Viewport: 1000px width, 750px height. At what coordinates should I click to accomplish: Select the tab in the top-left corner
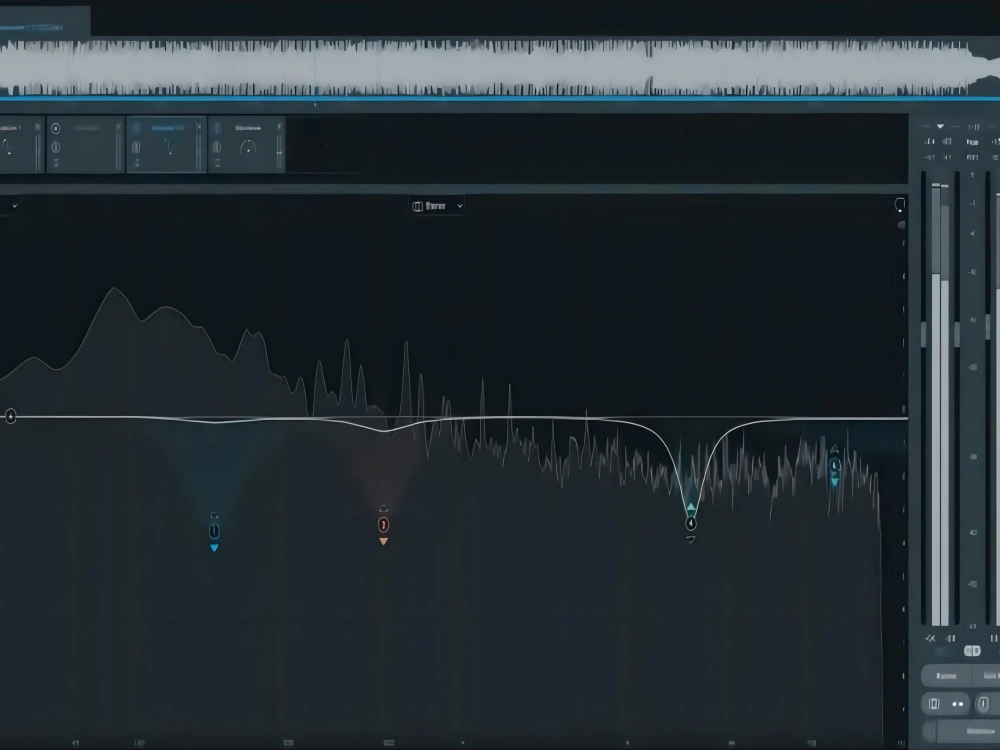45,21
